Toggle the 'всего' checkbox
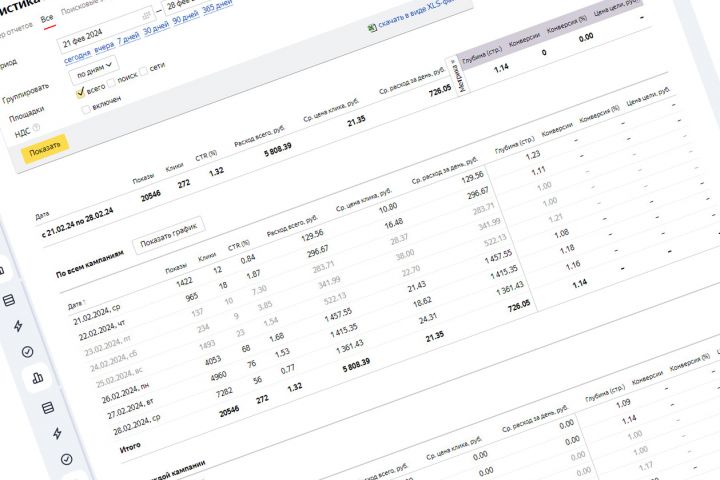This screenshot has width=720, height=480. click(81, 93)
